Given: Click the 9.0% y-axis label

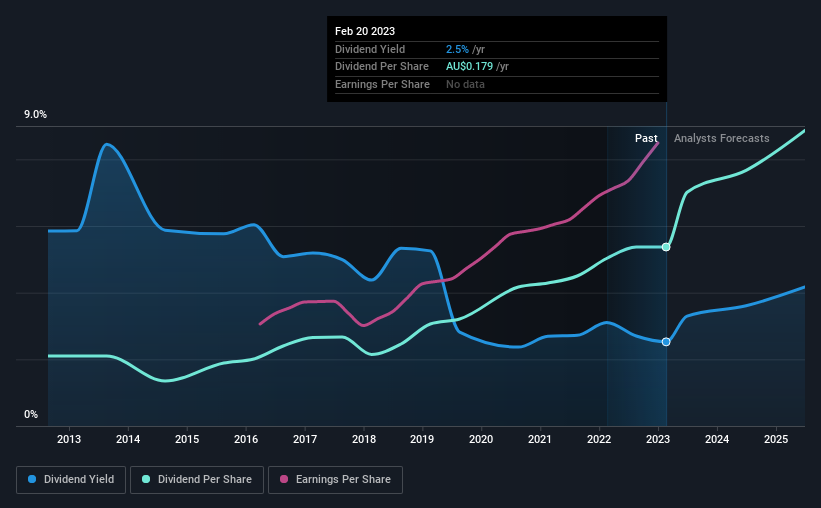Looking at the screenshot, I should (x=35, y=115).
